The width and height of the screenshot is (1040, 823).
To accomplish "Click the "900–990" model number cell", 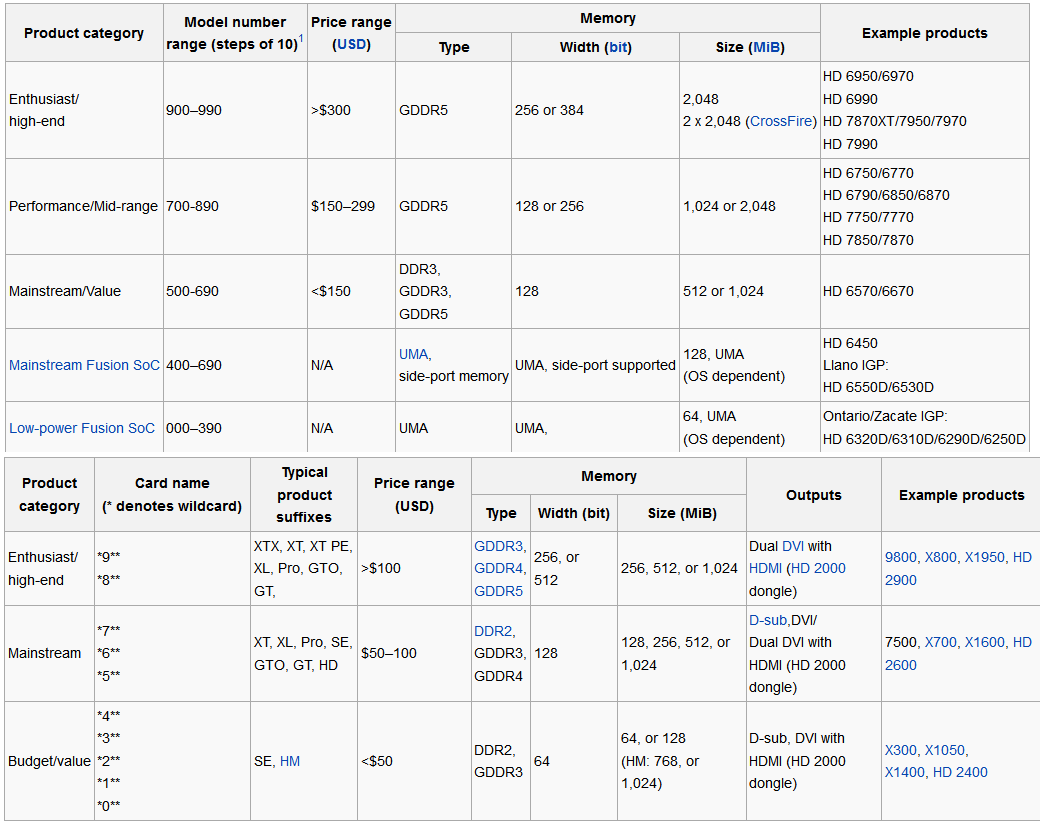I will click(x=235, y=110).
